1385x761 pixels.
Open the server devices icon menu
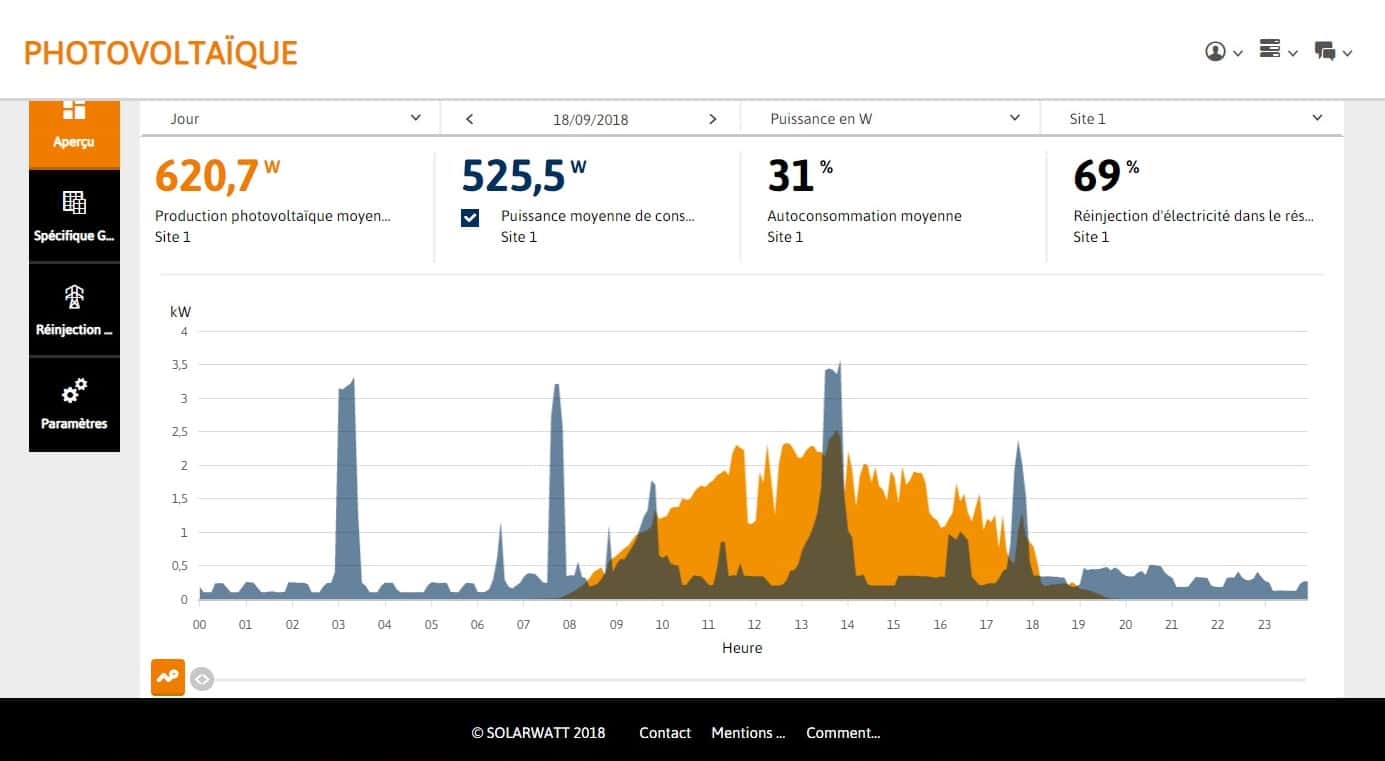(1270, 50)
